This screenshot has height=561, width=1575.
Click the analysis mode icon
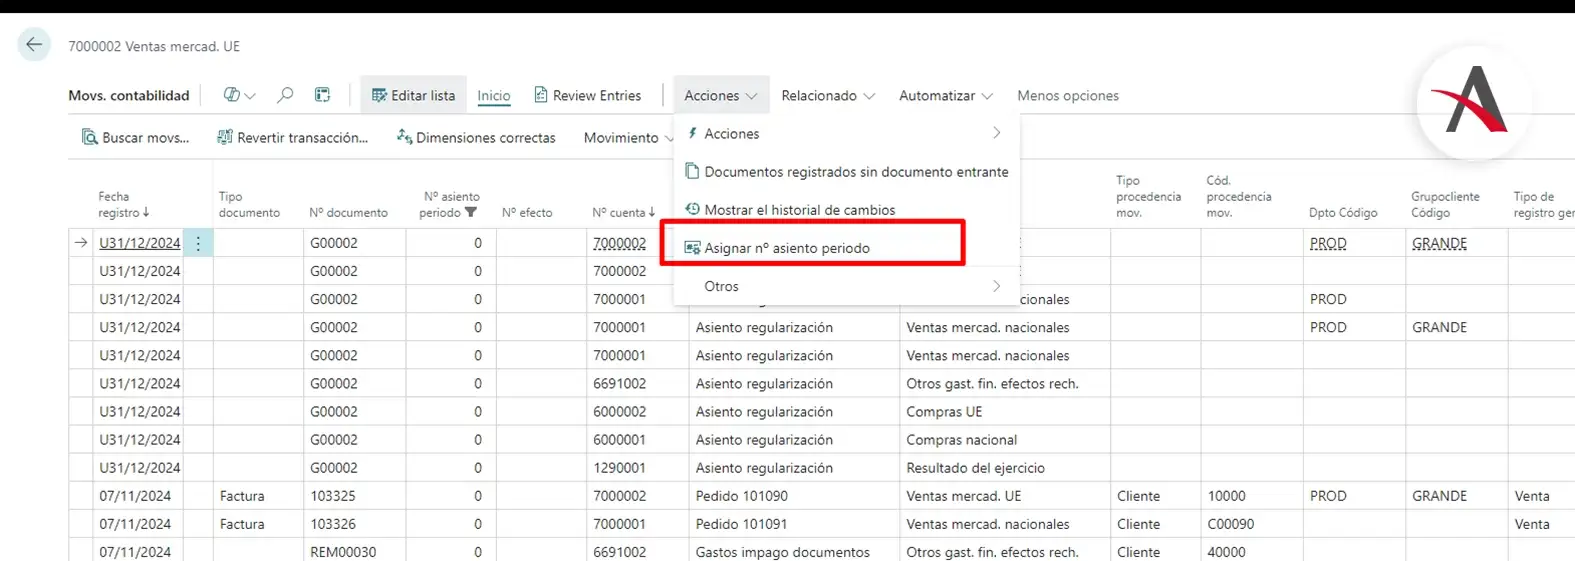322,95
